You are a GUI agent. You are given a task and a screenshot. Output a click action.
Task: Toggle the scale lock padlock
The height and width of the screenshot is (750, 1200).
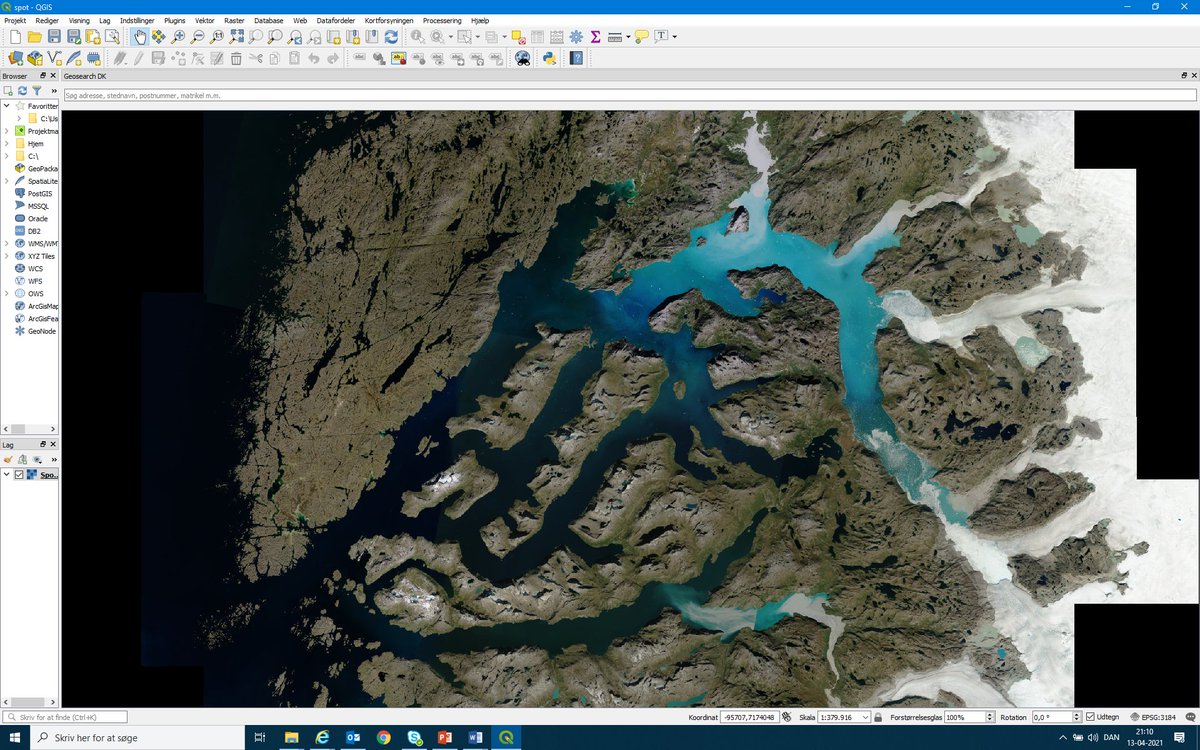876,717
